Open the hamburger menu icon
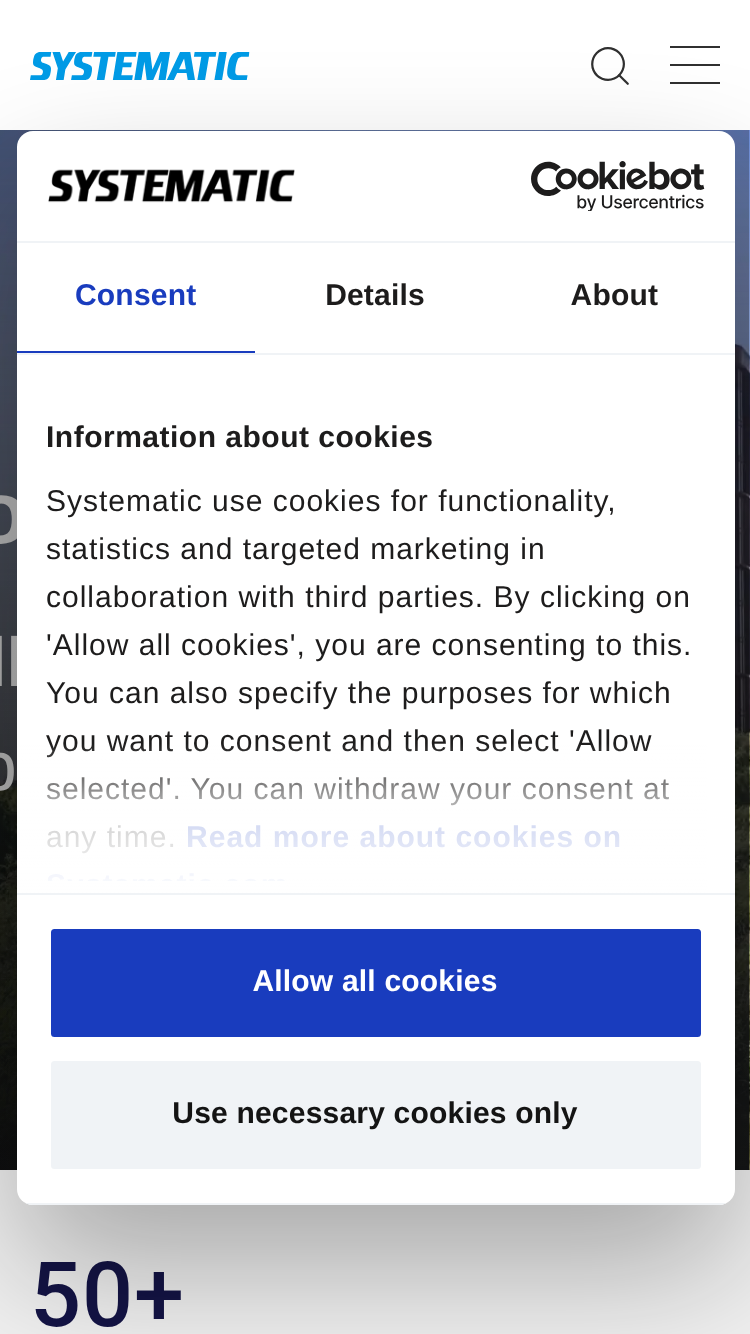 click(695, 65)
